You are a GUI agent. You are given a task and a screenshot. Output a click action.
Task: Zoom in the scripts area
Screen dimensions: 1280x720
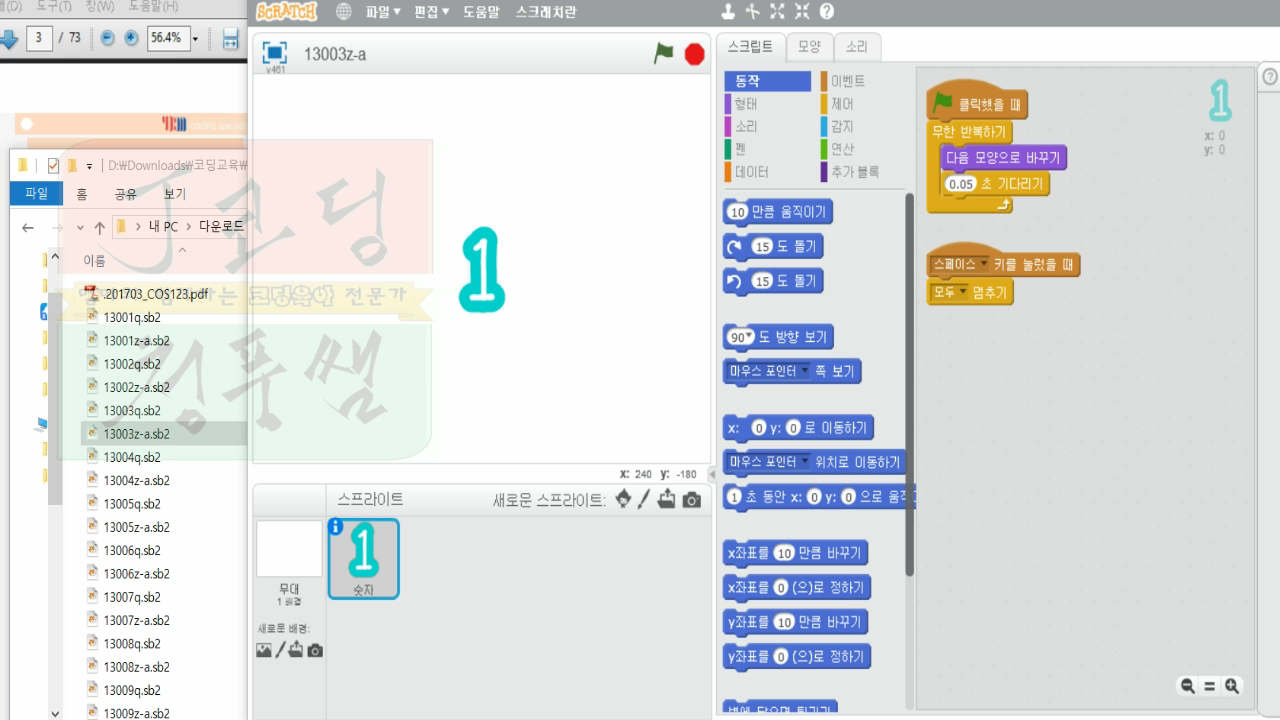tap(1232, 686)
